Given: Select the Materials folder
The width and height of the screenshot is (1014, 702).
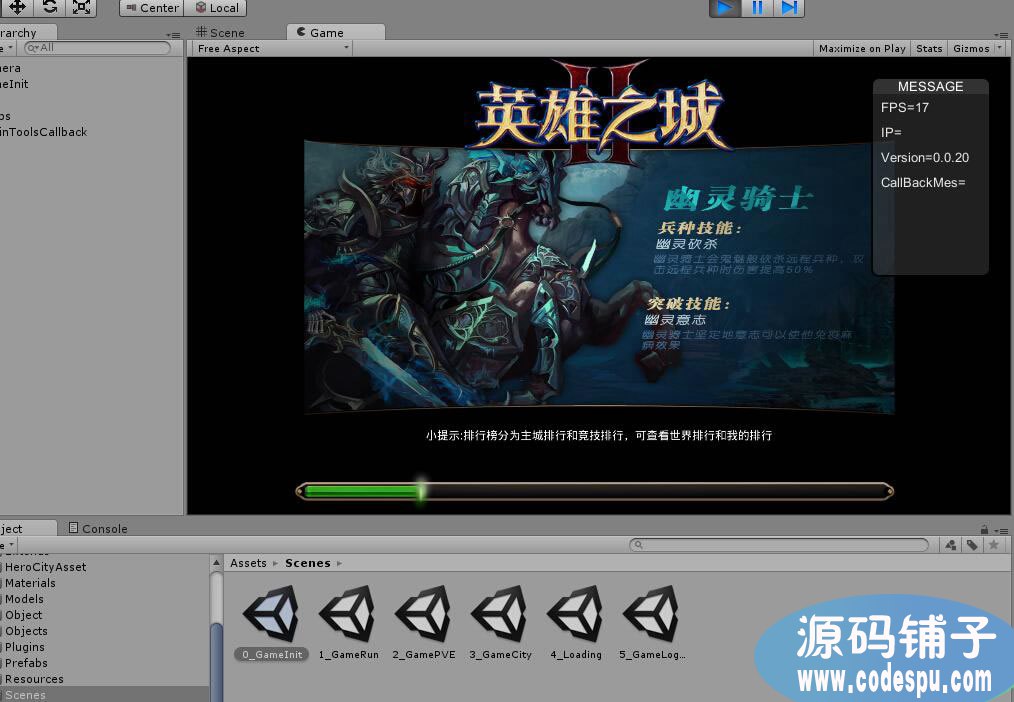Looking at the screenshot, I should [x=30, y=583].
